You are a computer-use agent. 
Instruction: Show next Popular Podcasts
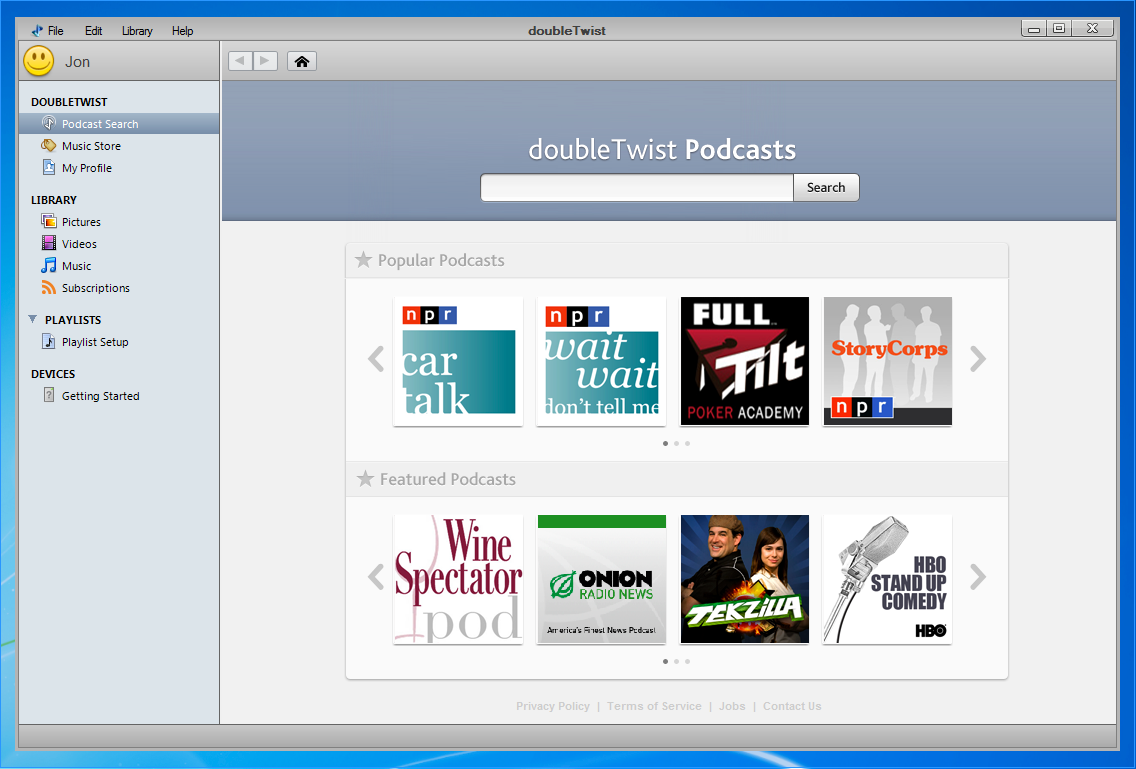pyautogui.click(x=978, y=359)
